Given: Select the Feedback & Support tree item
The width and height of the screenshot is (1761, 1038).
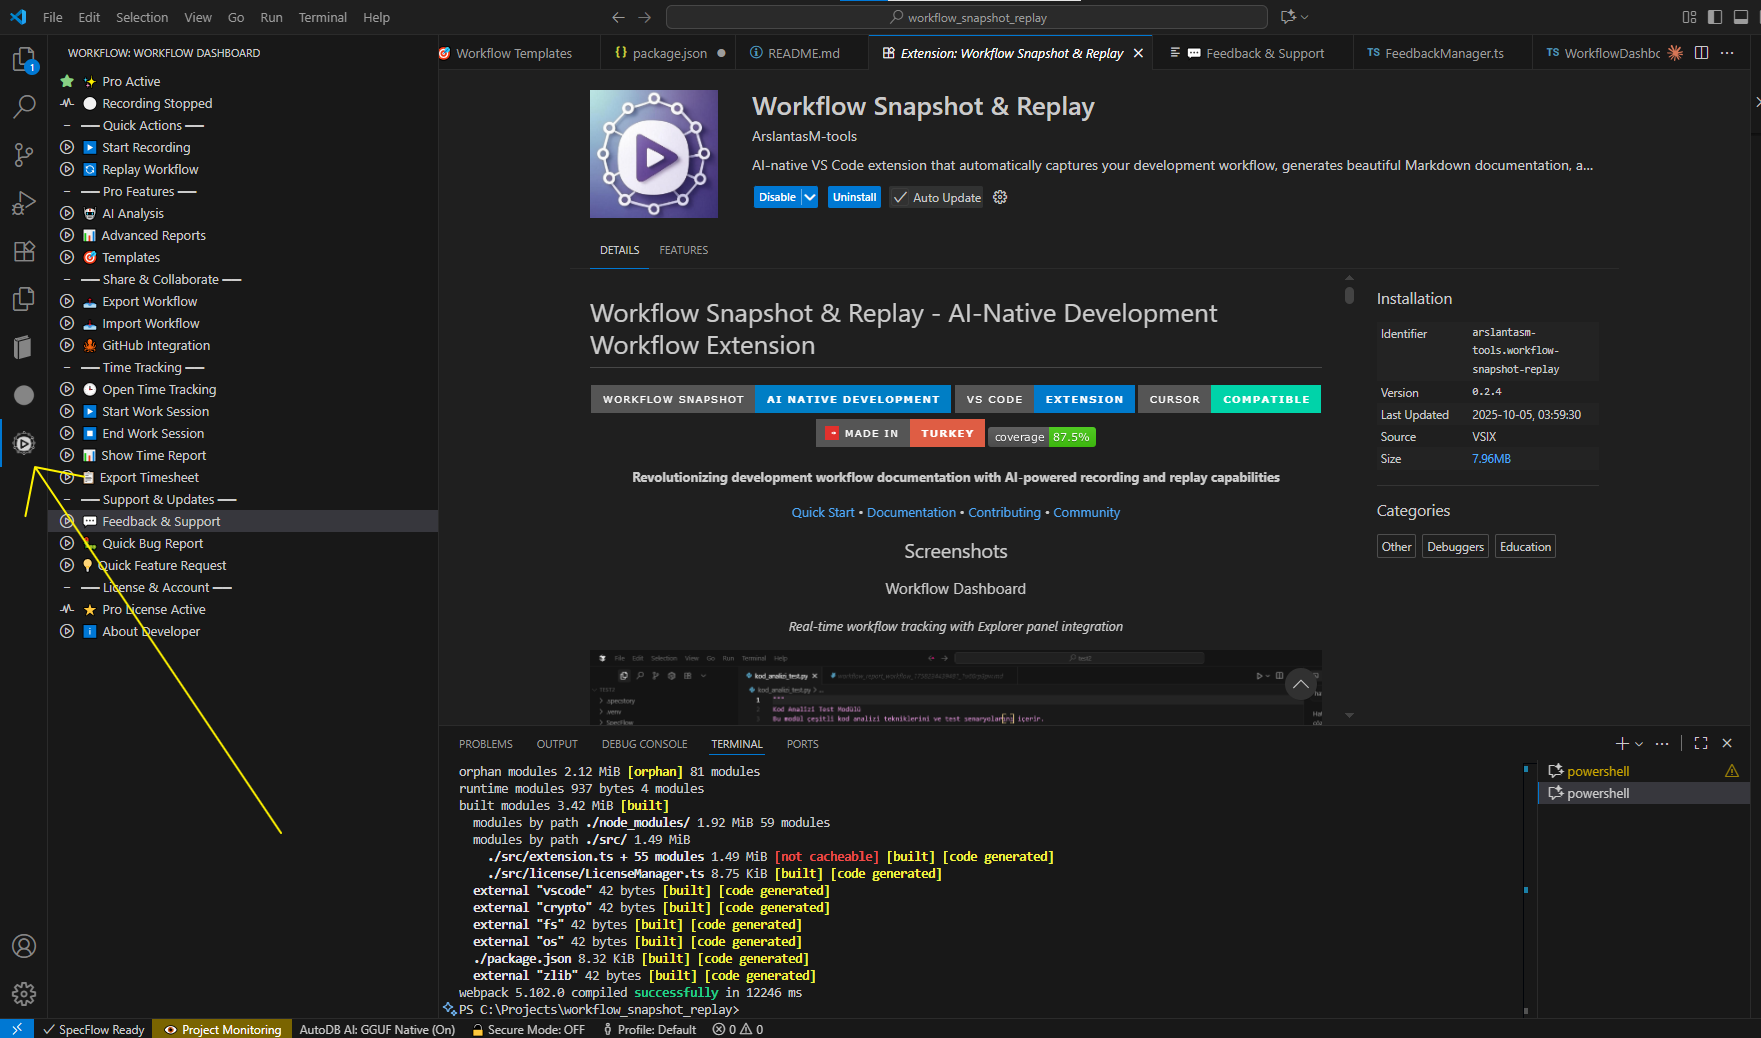Looking at the screenshot, I should tap(243, 521).
